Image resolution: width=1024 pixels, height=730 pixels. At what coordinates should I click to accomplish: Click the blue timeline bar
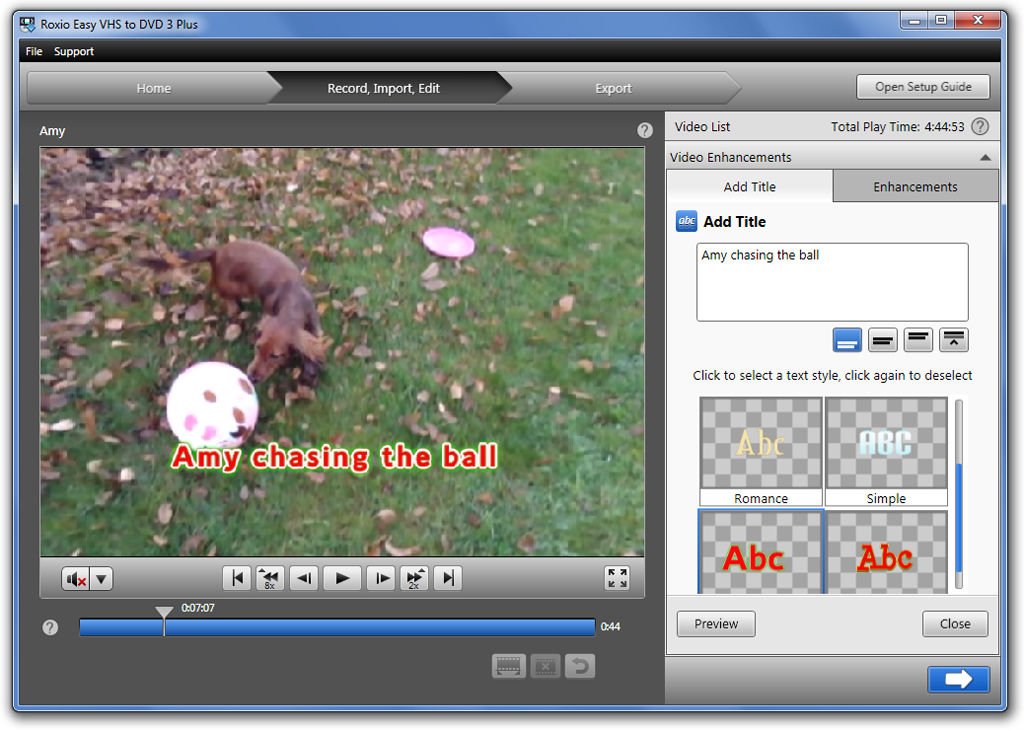[380, 627]
